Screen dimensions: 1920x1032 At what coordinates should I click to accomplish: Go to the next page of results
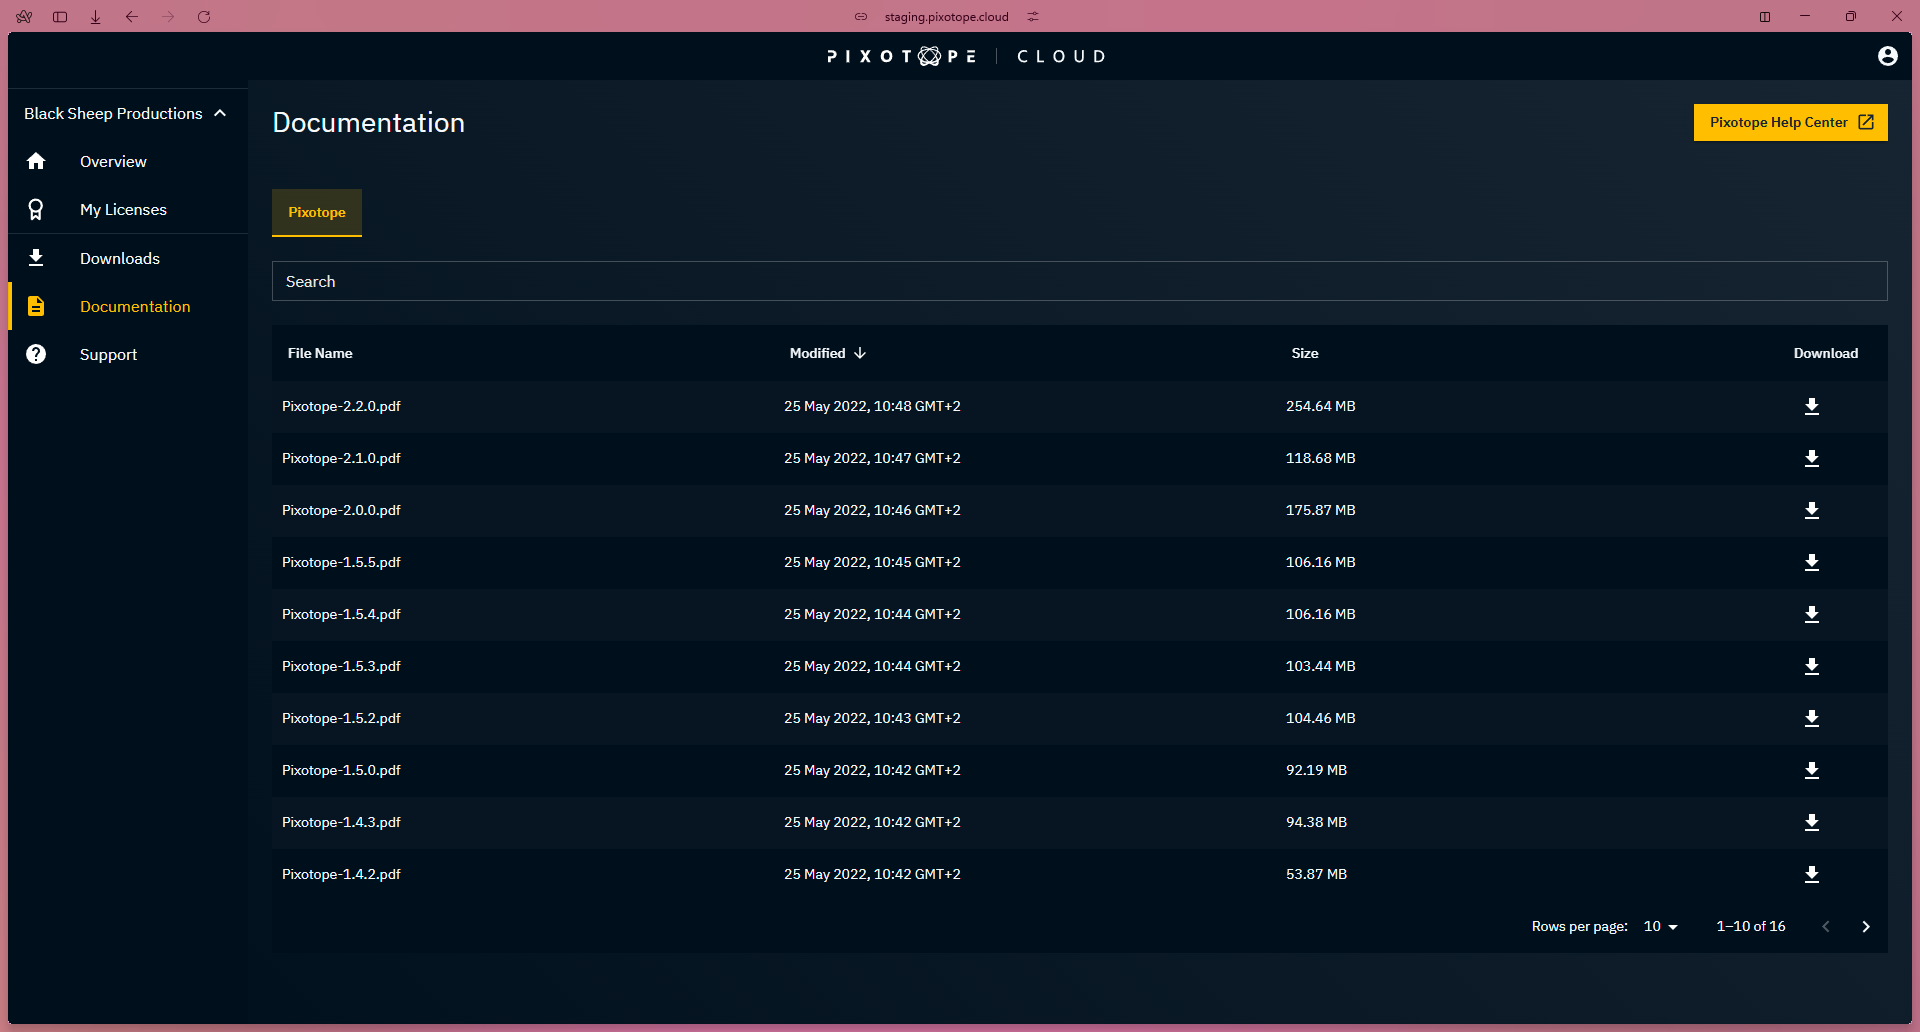click(1865, 927)
